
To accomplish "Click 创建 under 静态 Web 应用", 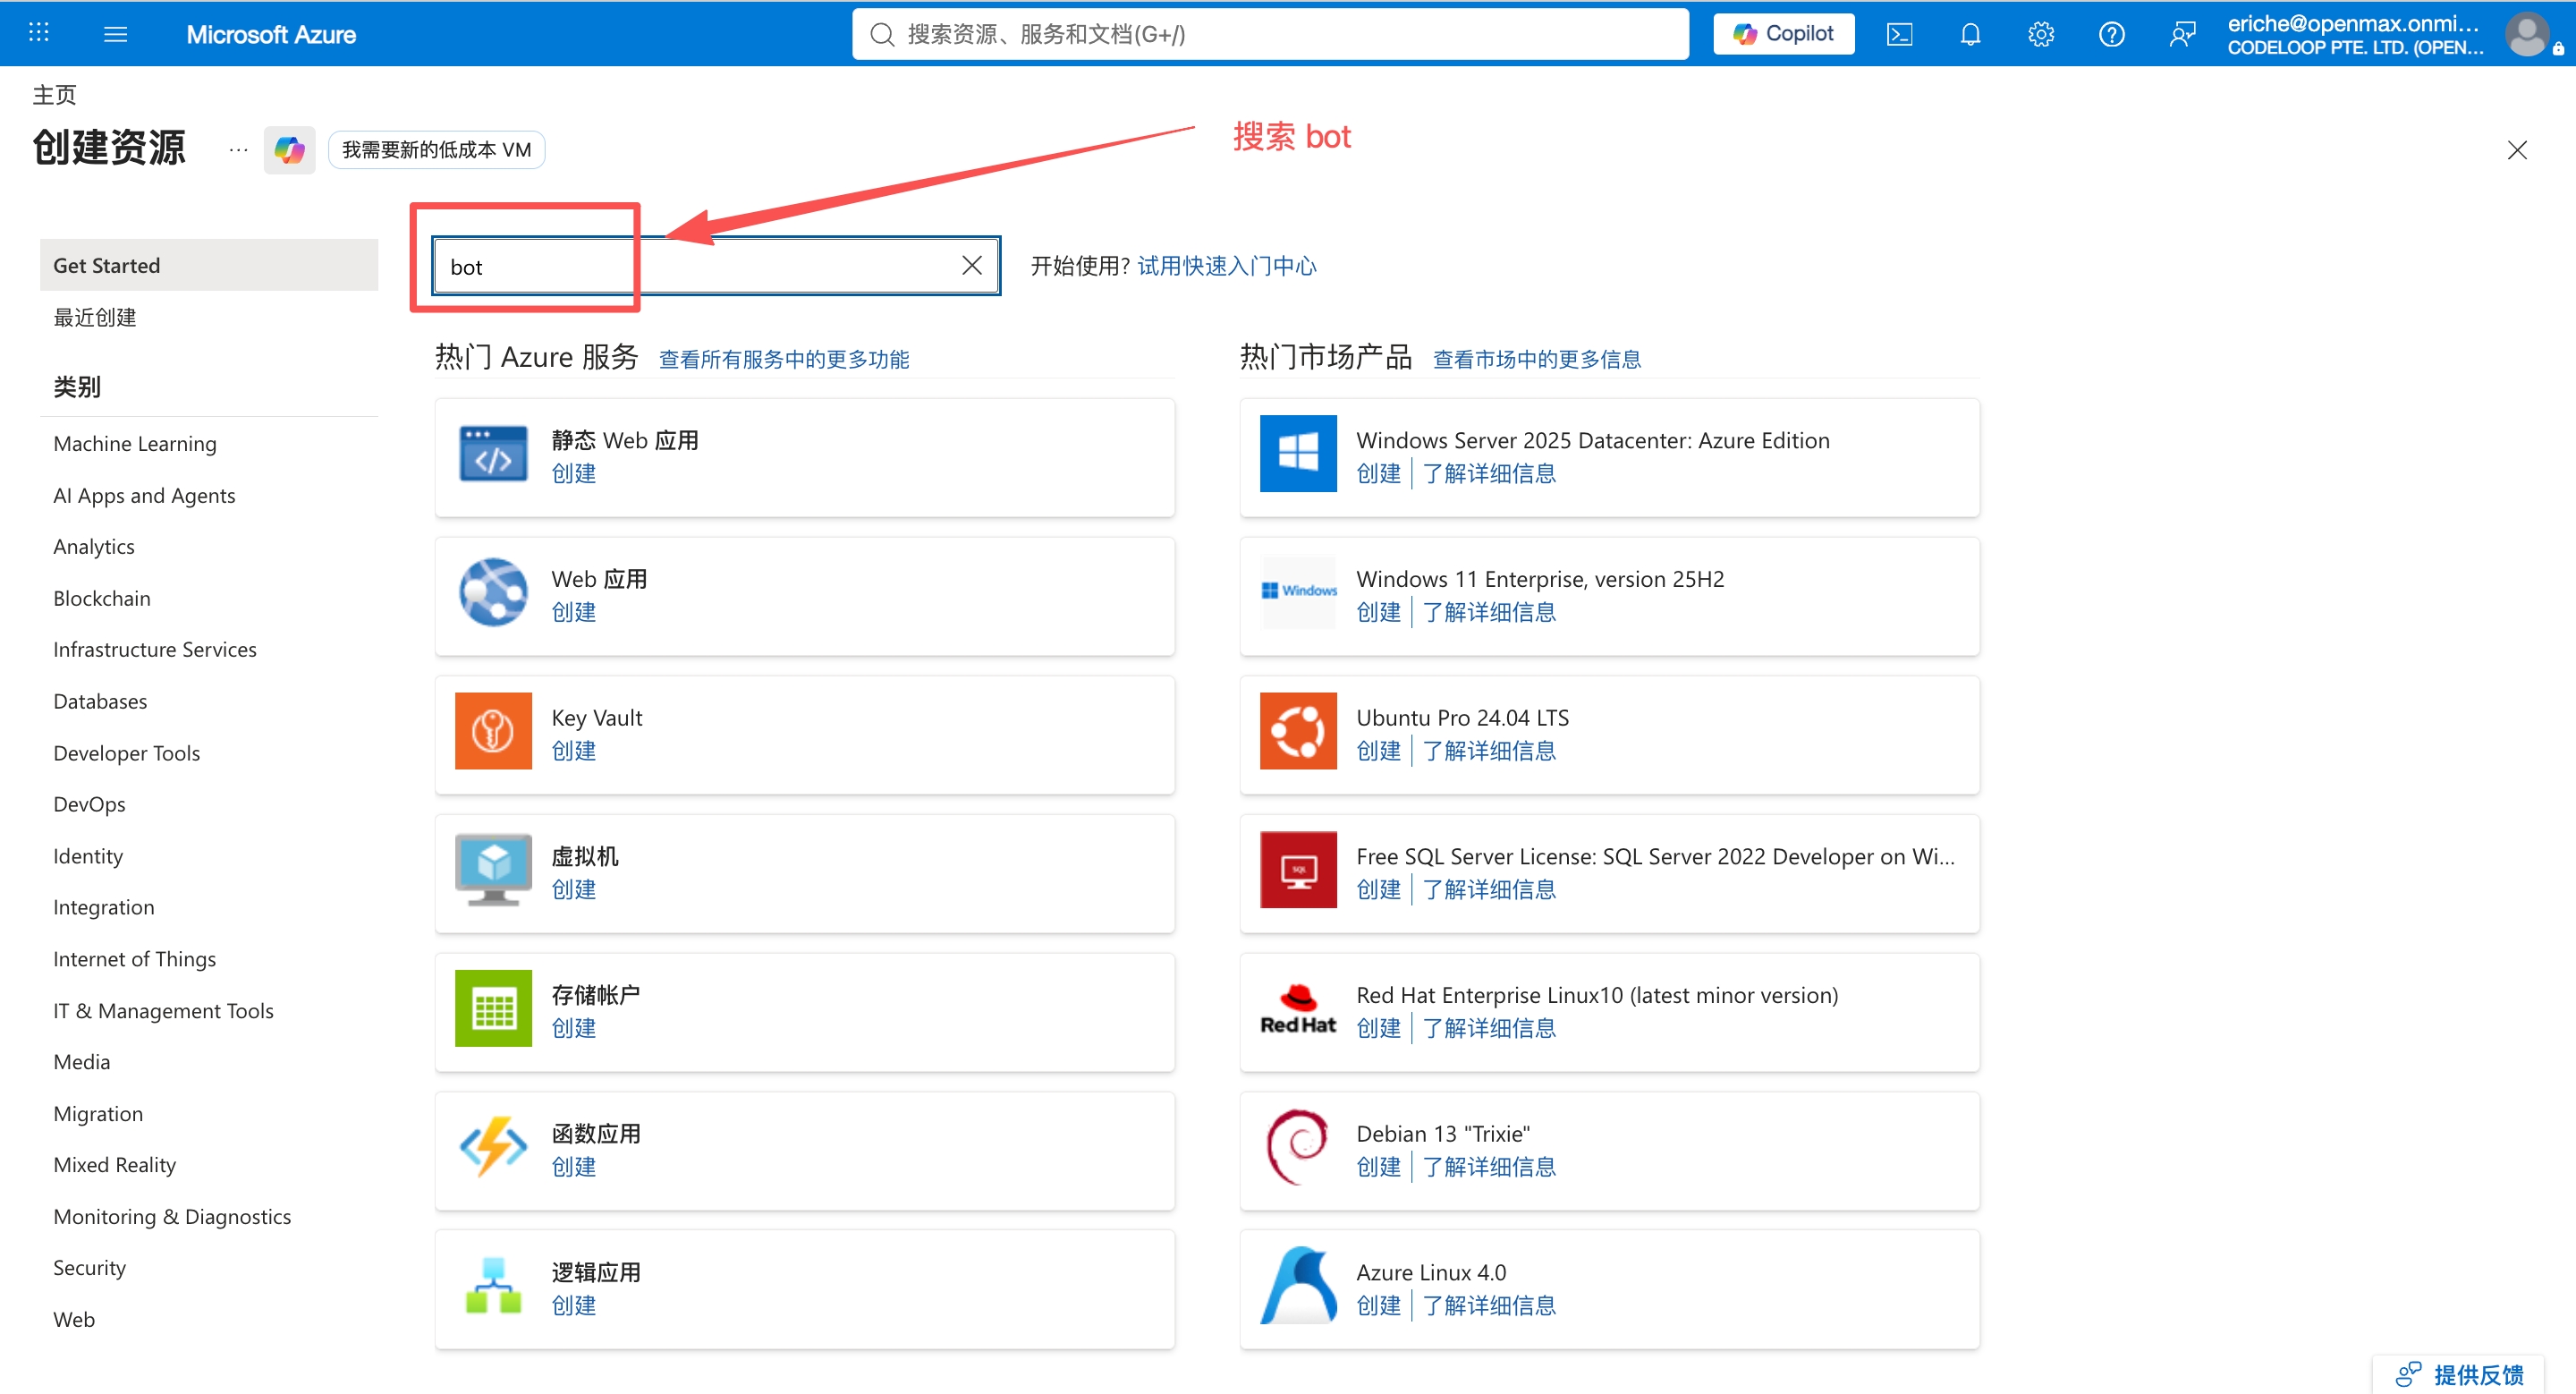I will pyautogui.click(x=574, y=474).
